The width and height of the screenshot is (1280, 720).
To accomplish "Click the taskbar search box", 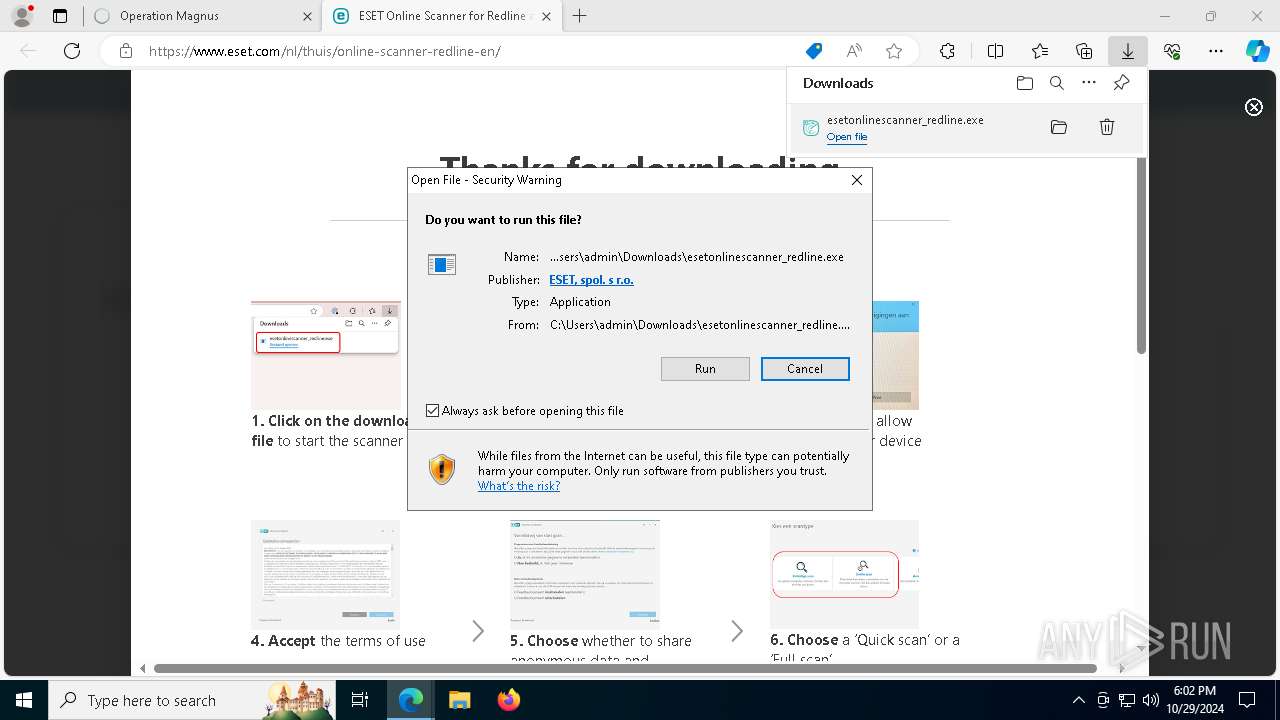I will (x=192, y=700).
